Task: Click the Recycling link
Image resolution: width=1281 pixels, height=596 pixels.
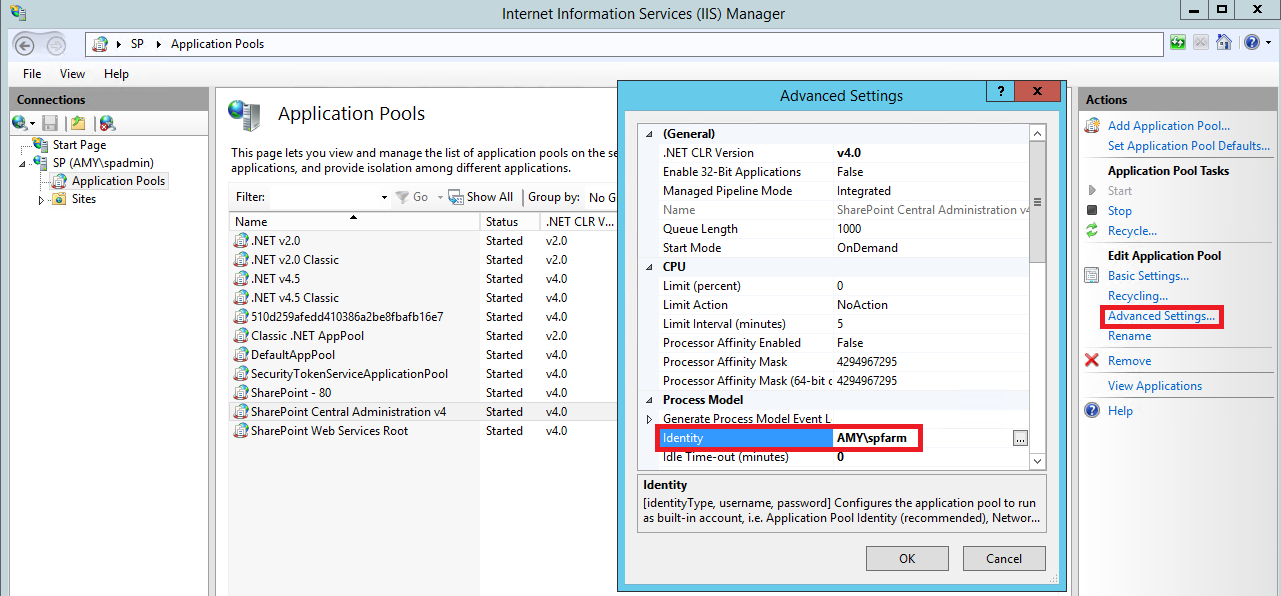Action: point(1138,296)
